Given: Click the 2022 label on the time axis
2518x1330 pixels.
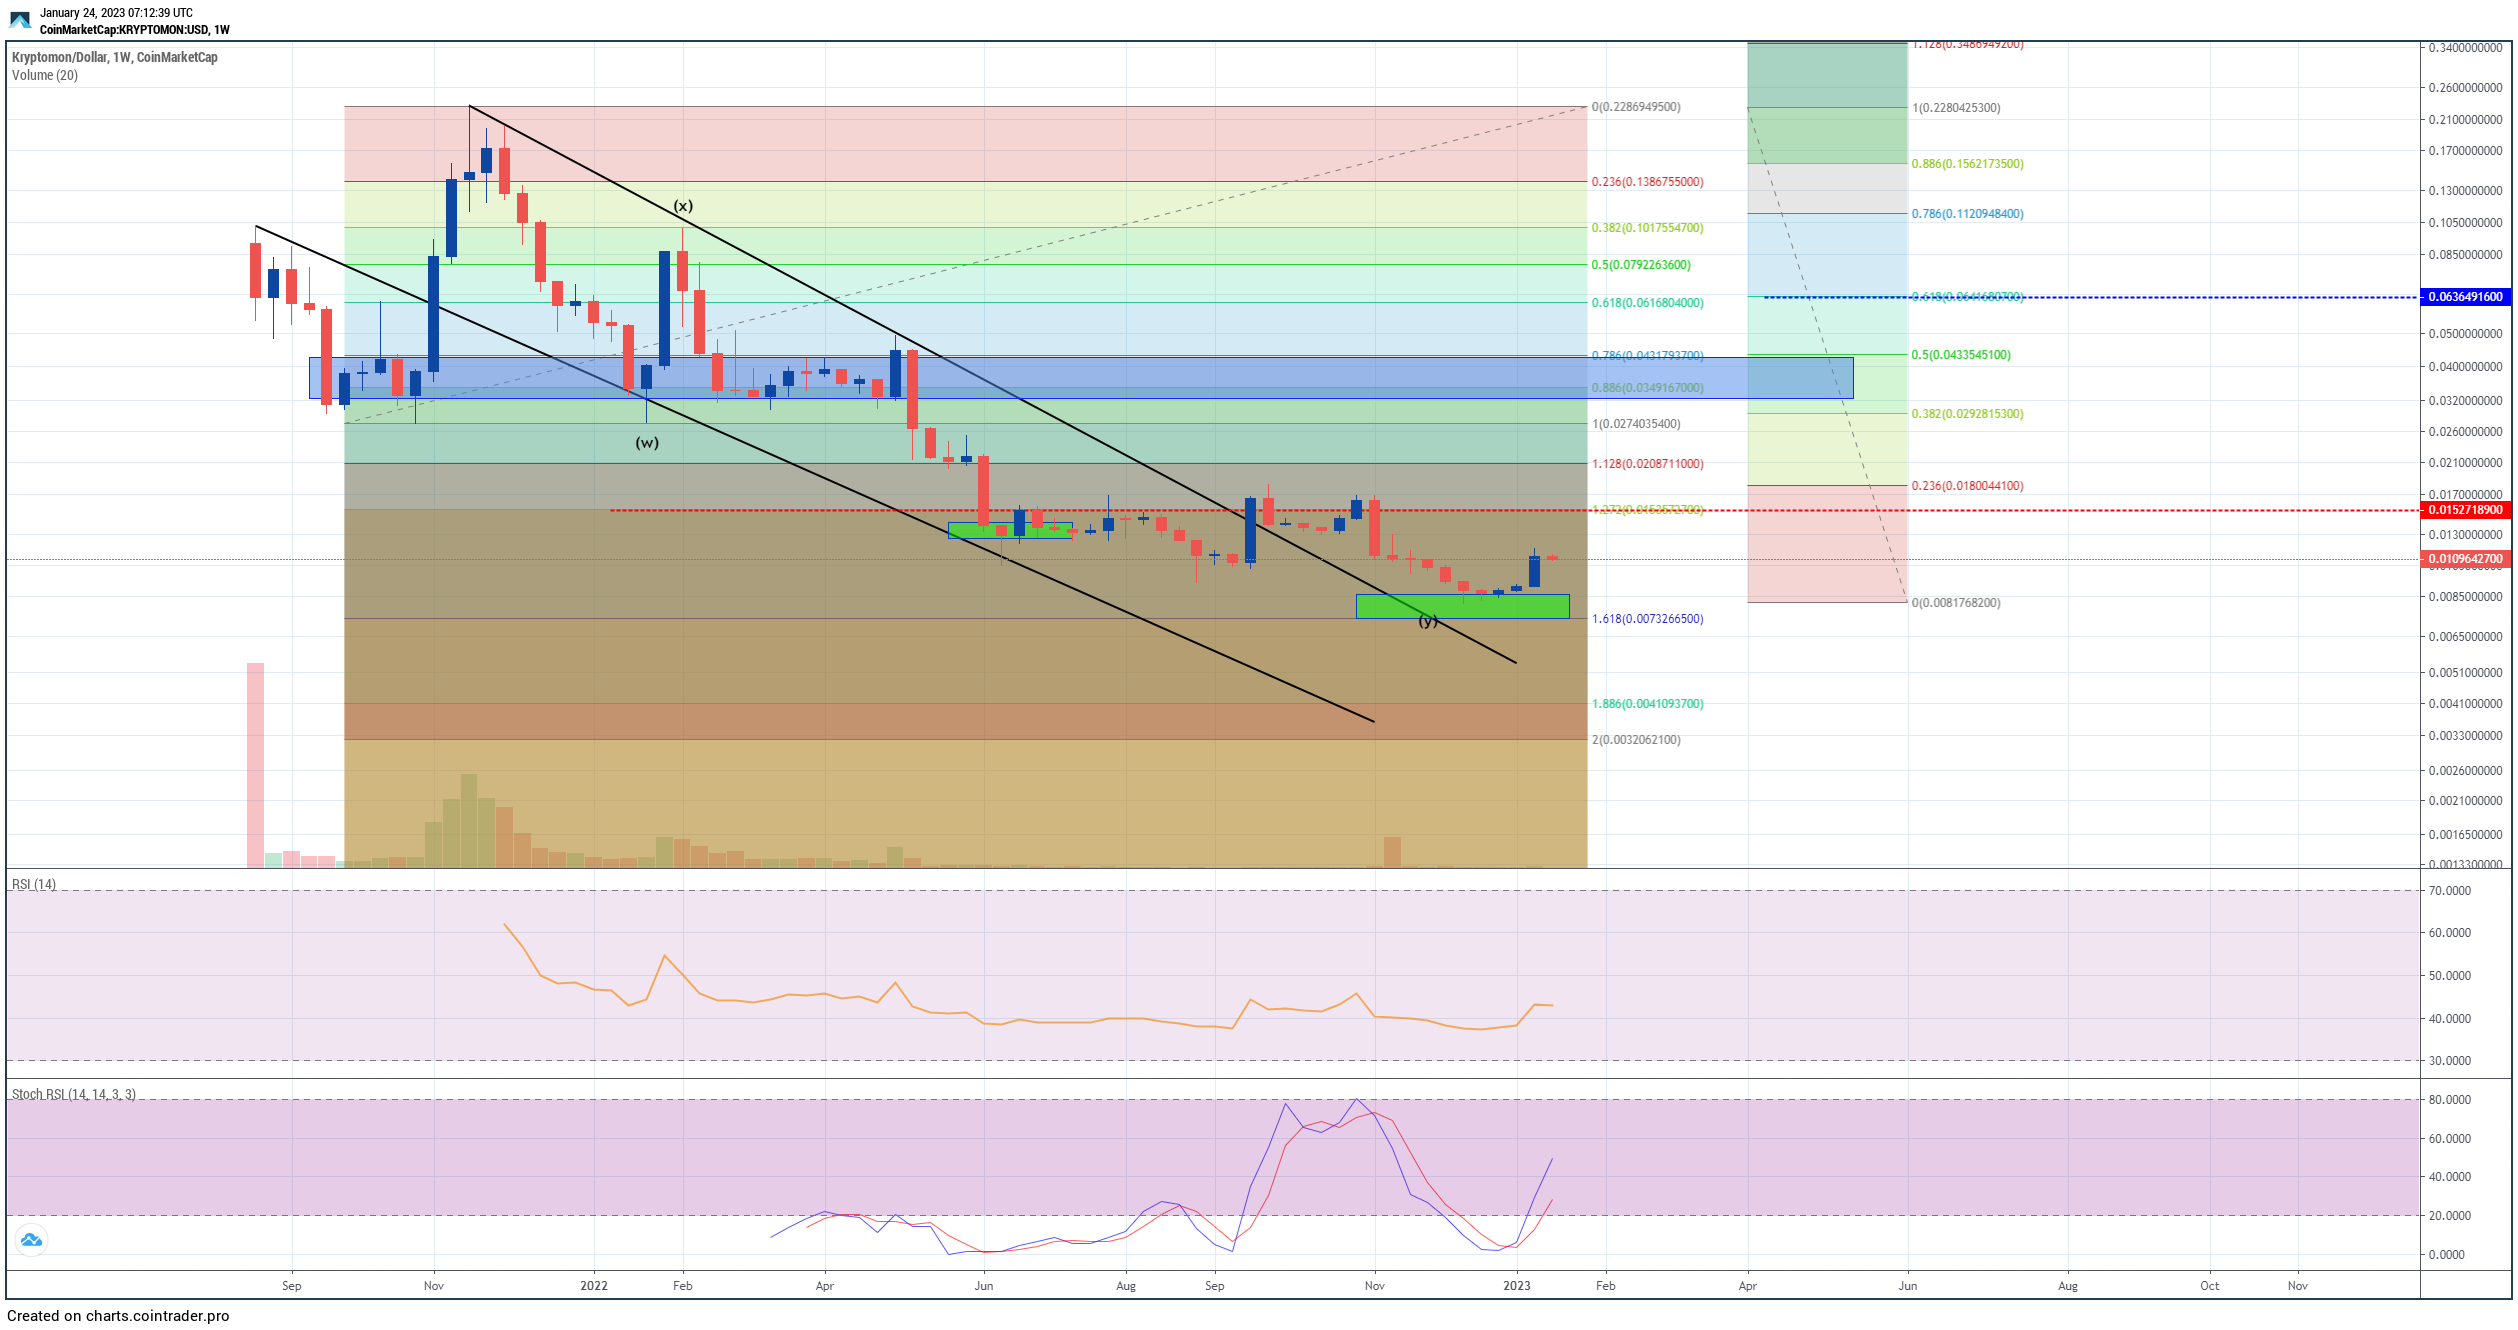Looking at the screenshot, I should (594, 1285).
